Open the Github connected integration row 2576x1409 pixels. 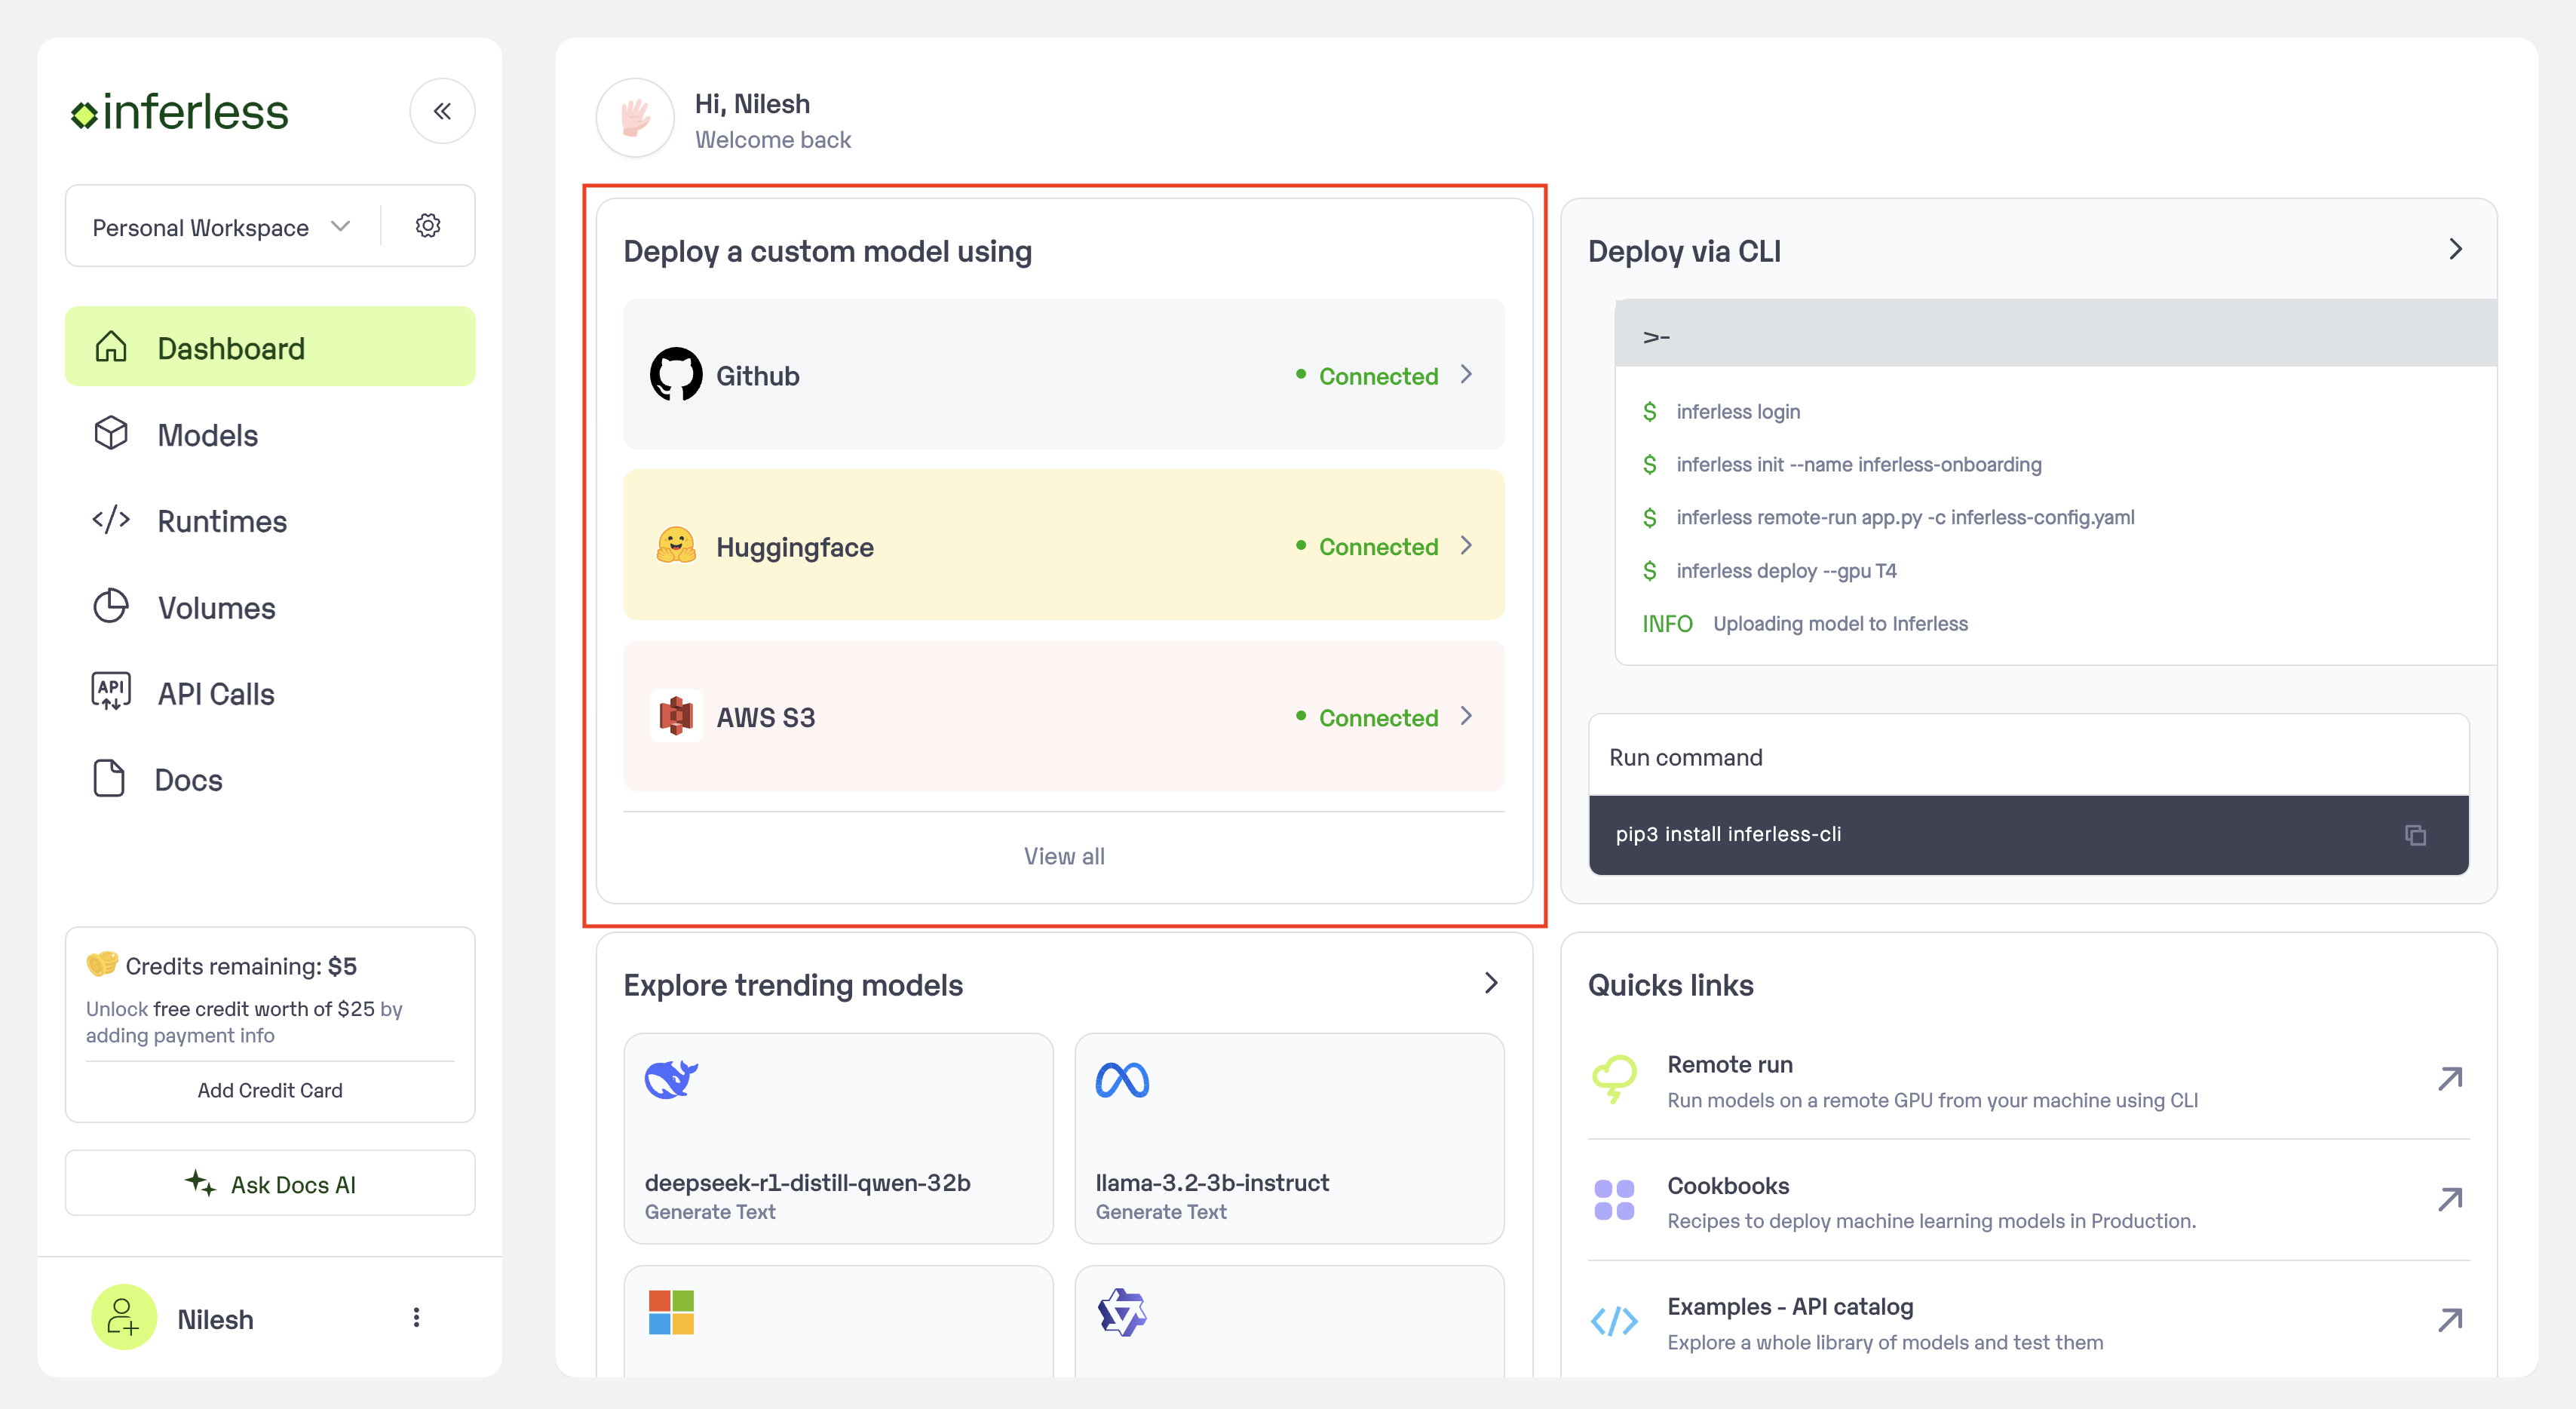pos(1063,375)
